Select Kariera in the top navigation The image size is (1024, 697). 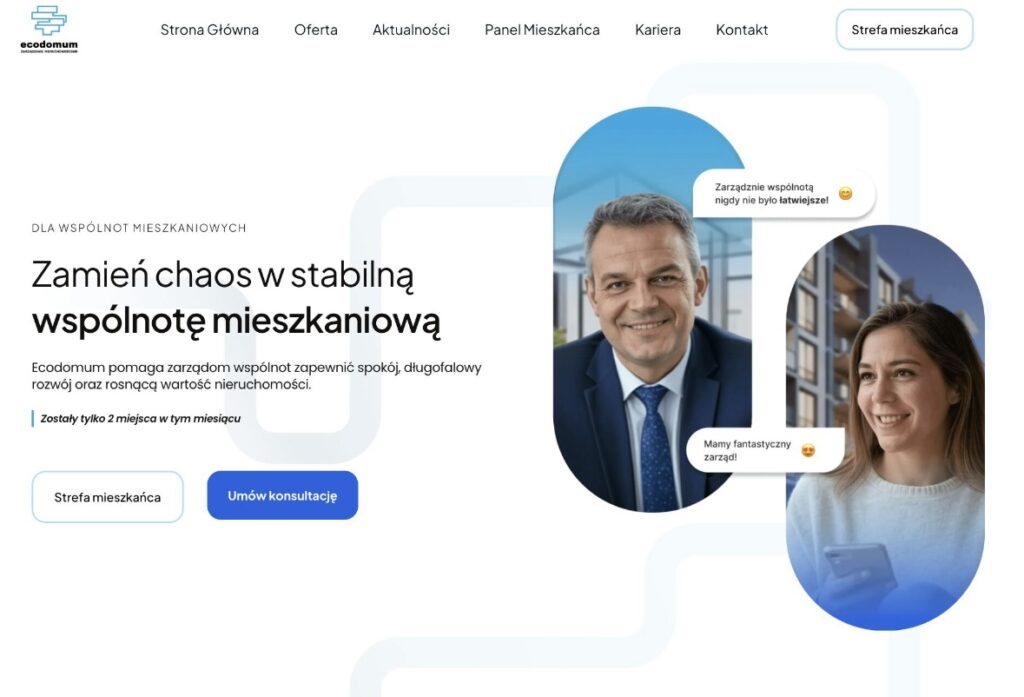[658, 30]
